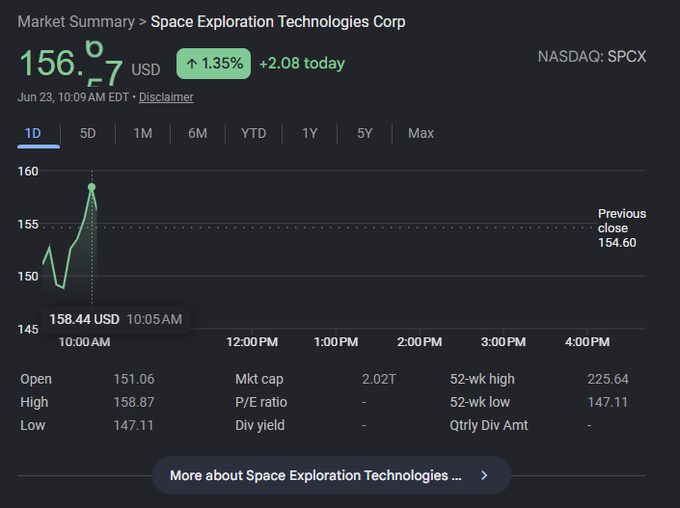Click the green chart point marker
680x508 pixels.
click(x=92, y=187)
